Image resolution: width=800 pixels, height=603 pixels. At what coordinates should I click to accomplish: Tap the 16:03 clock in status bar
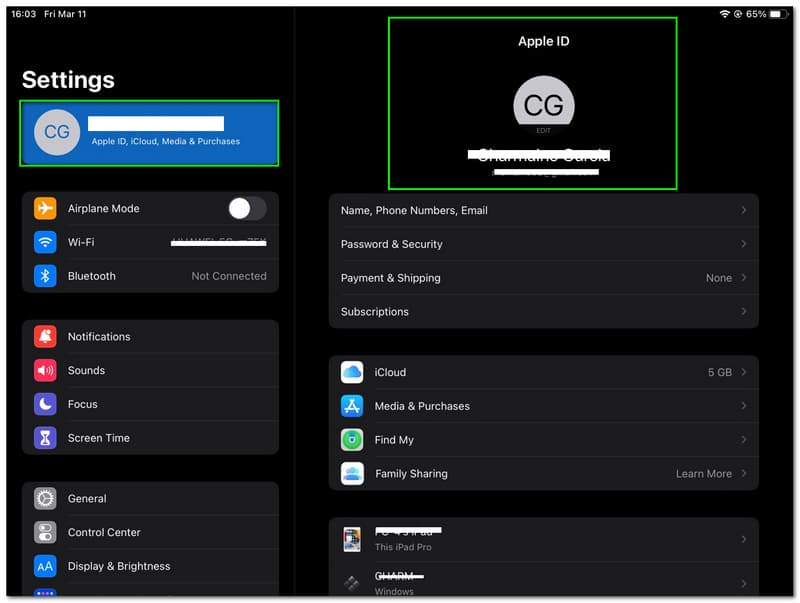23,14
